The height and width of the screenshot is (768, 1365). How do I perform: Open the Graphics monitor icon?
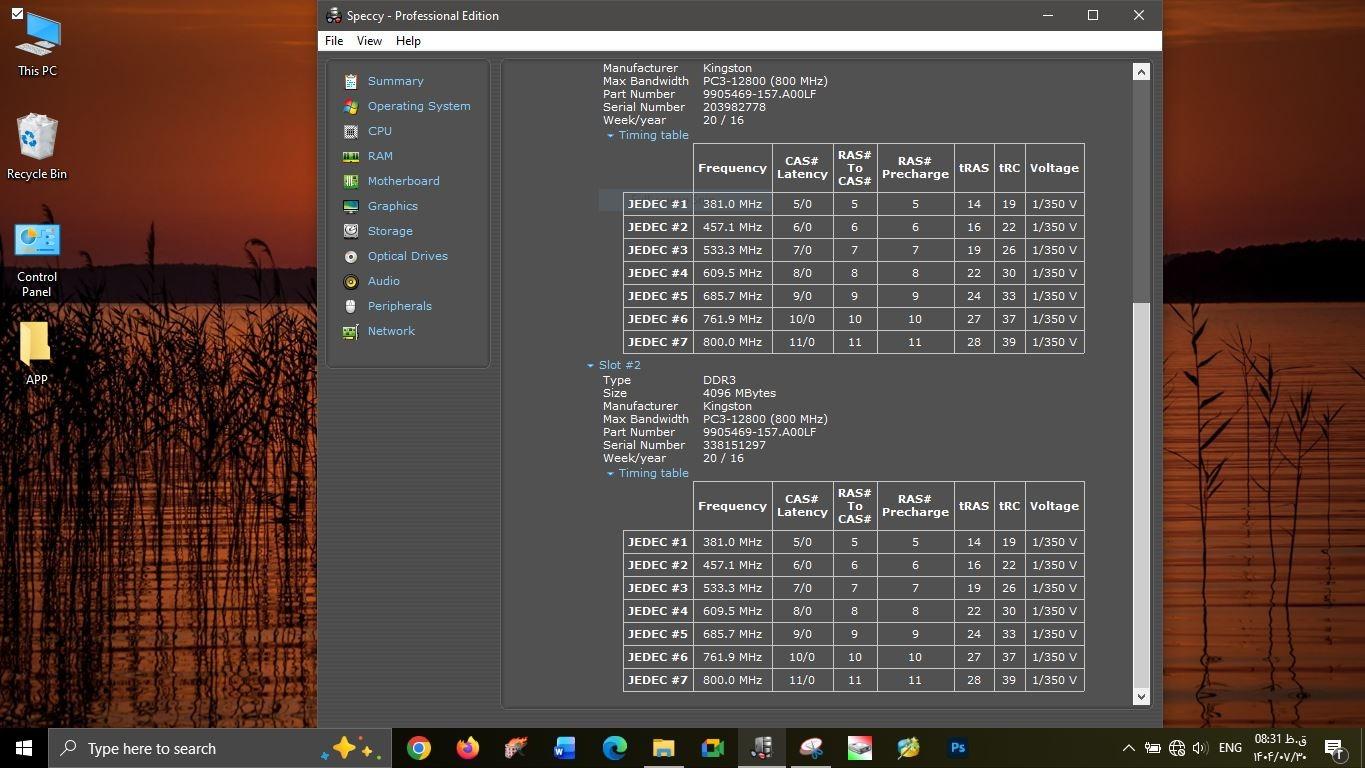(350, 206)
